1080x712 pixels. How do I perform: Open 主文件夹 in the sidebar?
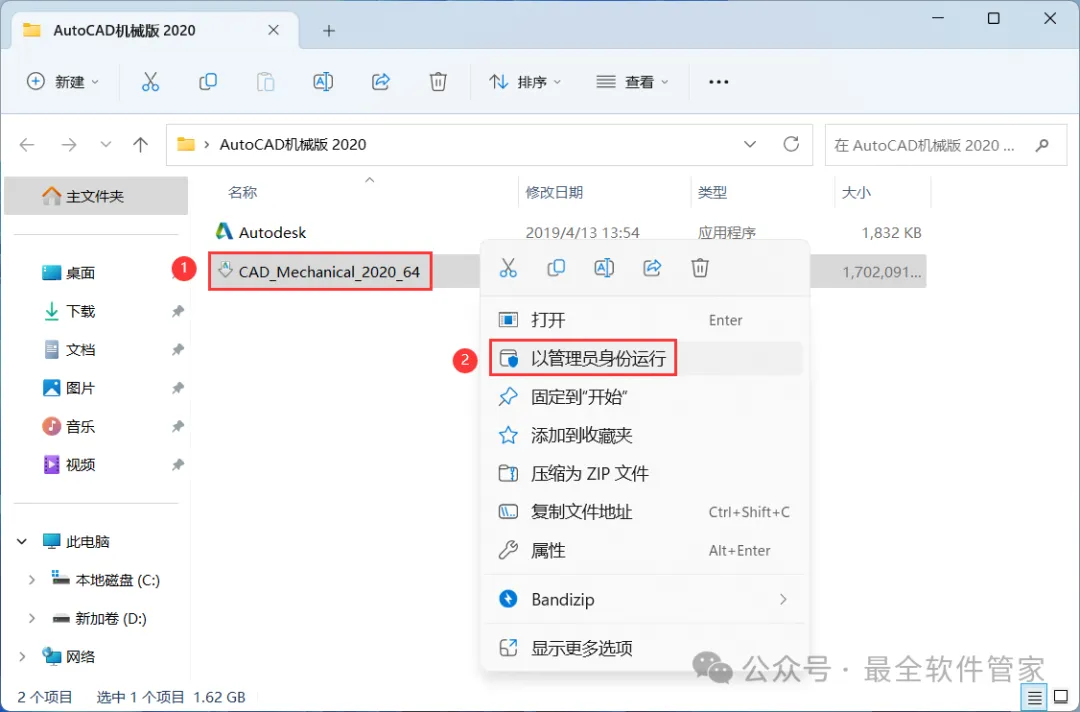[96, 196]
